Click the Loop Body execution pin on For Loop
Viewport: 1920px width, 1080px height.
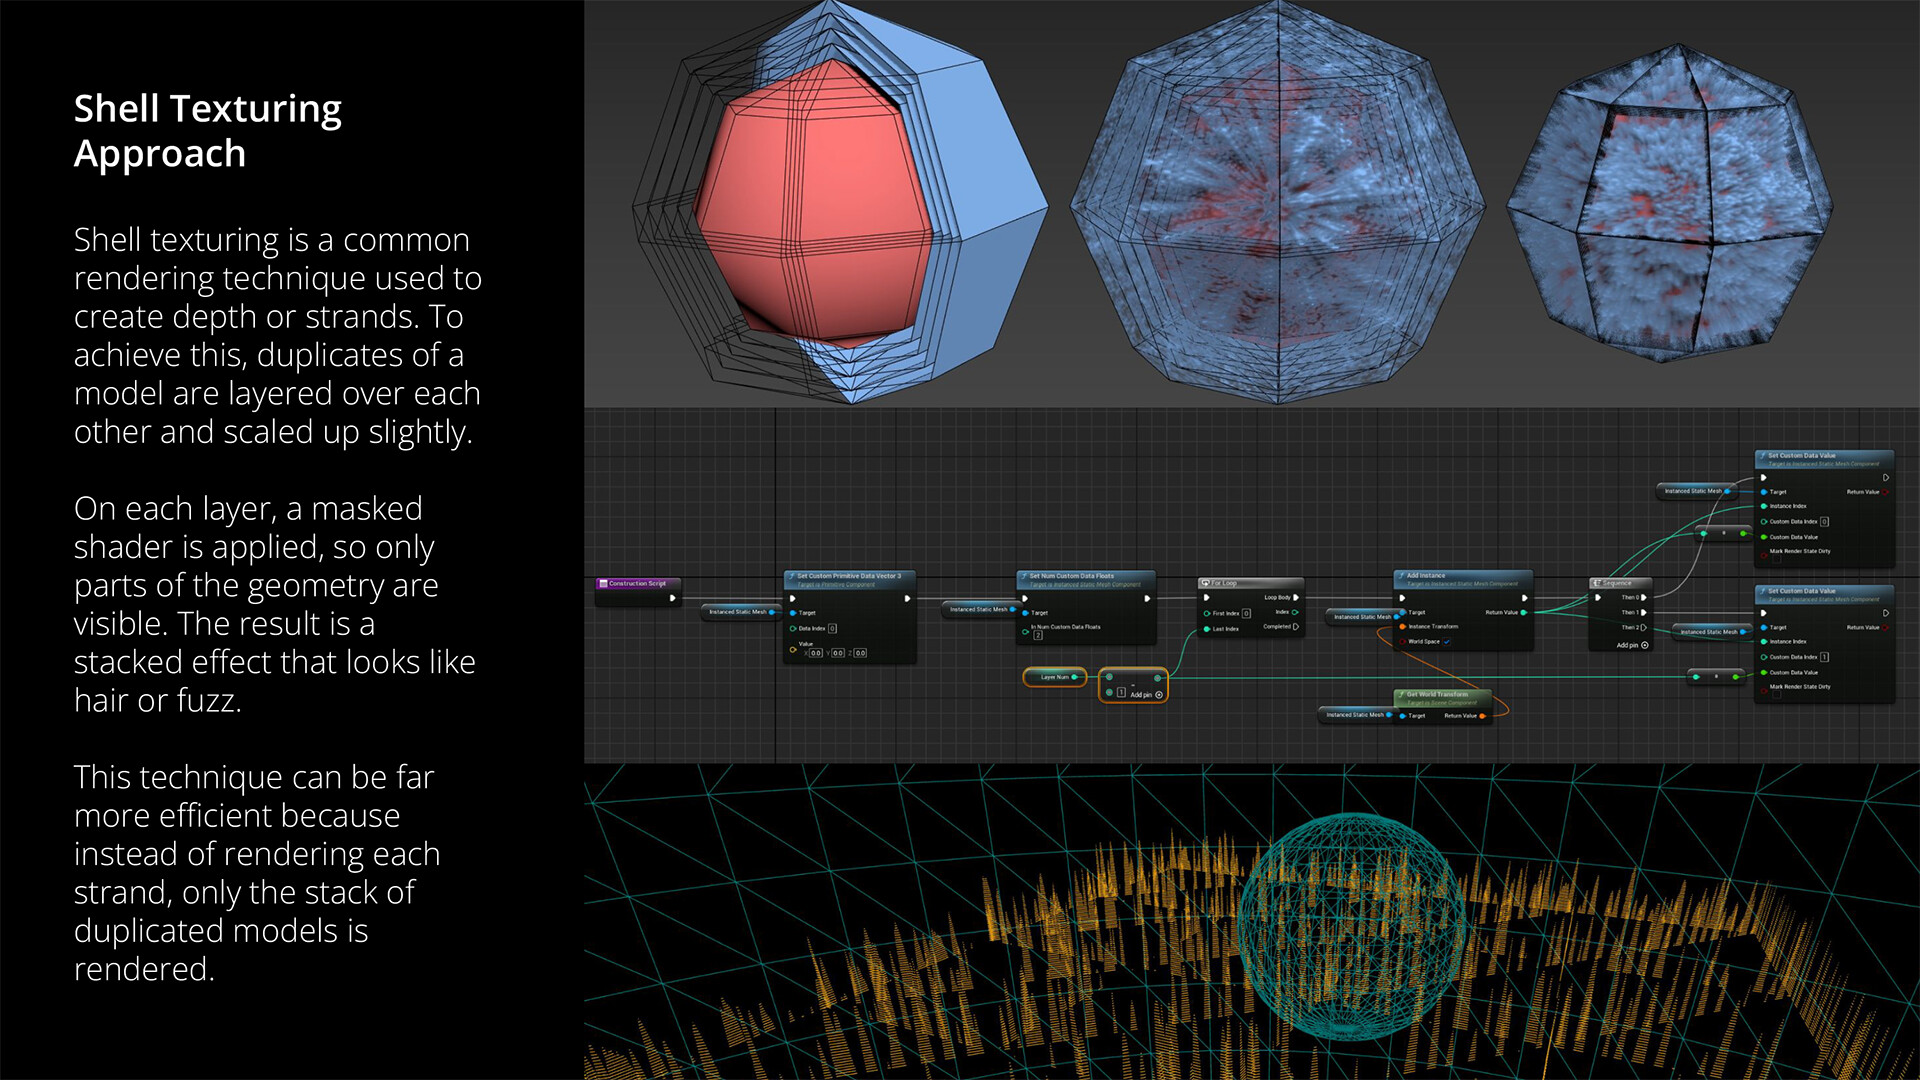1296,598
